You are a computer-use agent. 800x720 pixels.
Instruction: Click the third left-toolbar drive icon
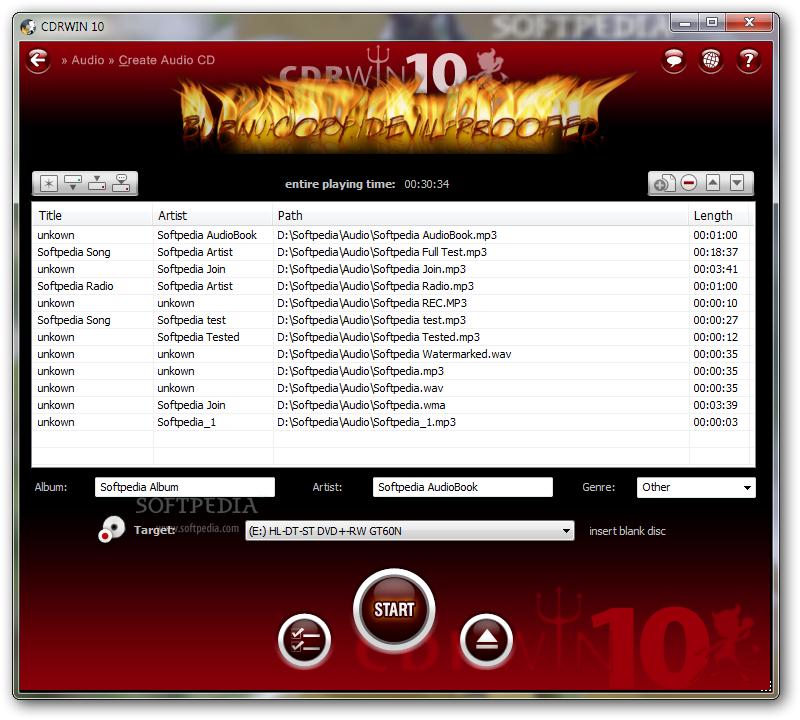coord(97,183)
